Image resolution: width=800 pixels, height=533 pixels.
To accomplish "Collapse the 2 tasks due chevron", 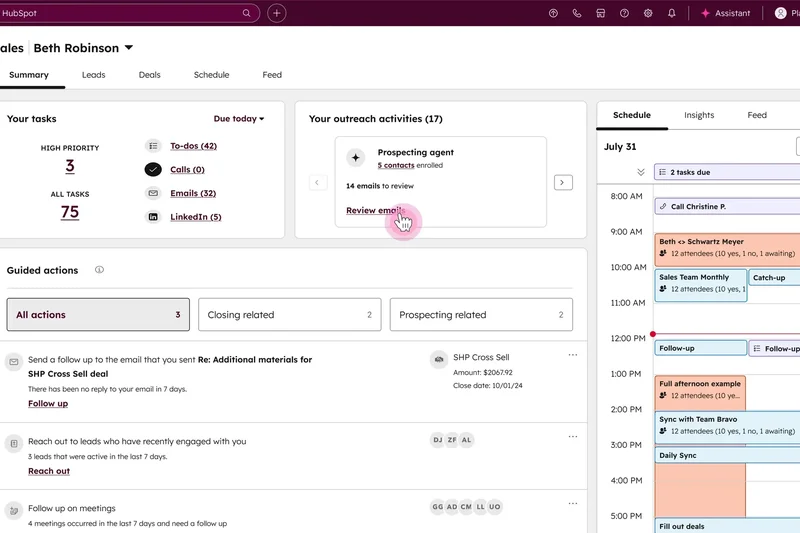I will point(641,172).
